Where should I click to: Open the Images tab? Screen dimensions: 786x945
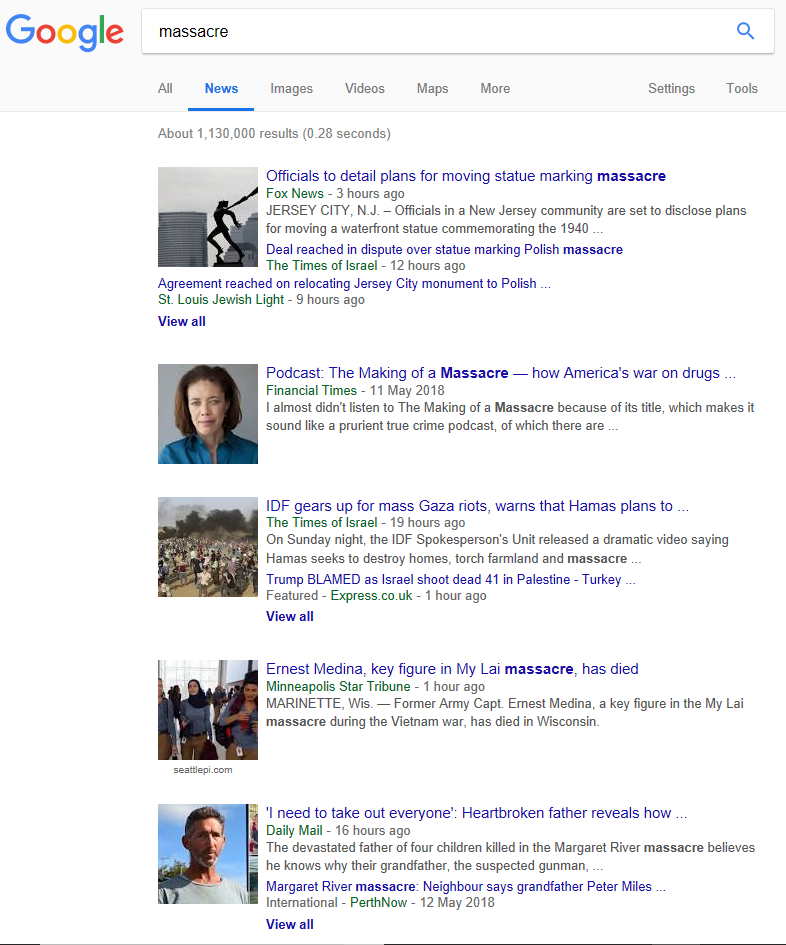291,89
